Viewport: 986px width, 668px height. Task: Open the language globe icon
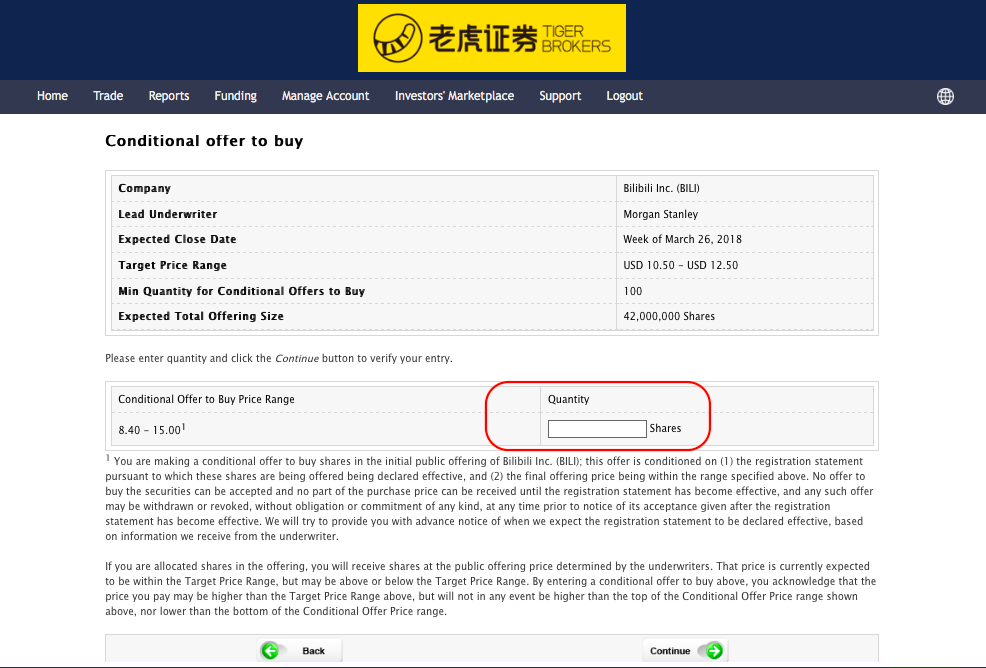[x=945, y=96]
